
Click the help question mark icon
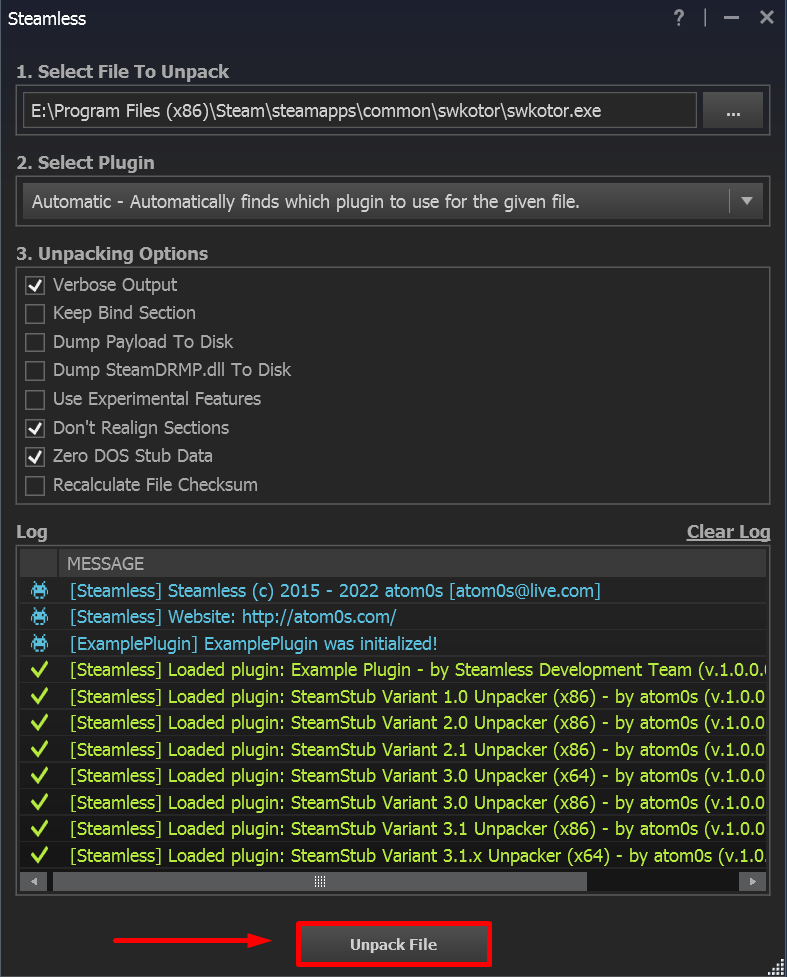coord(679,18)
